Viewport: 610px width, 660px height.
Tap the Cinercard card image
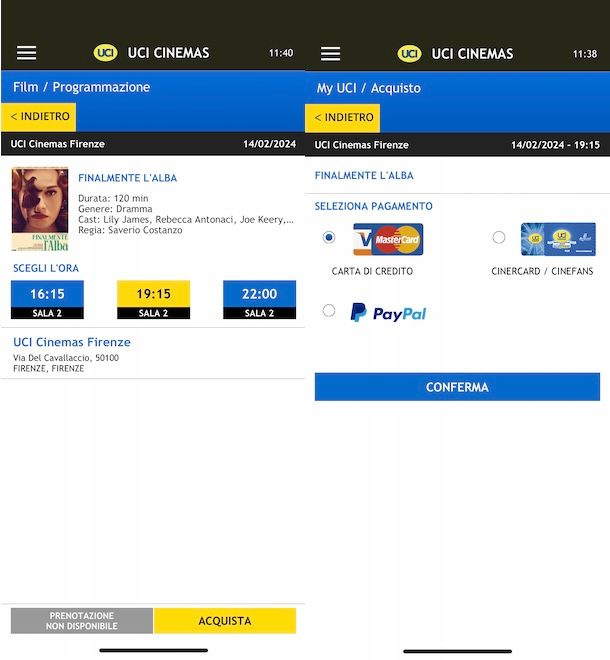558,239
